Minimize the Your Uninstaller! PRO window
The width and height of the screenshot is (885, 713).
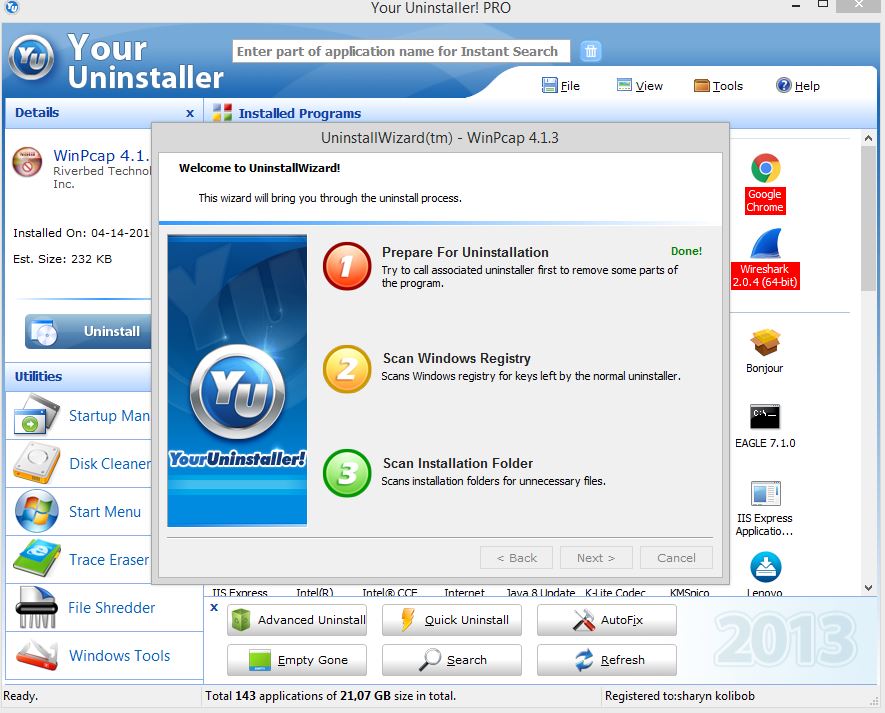coord(796,6)
